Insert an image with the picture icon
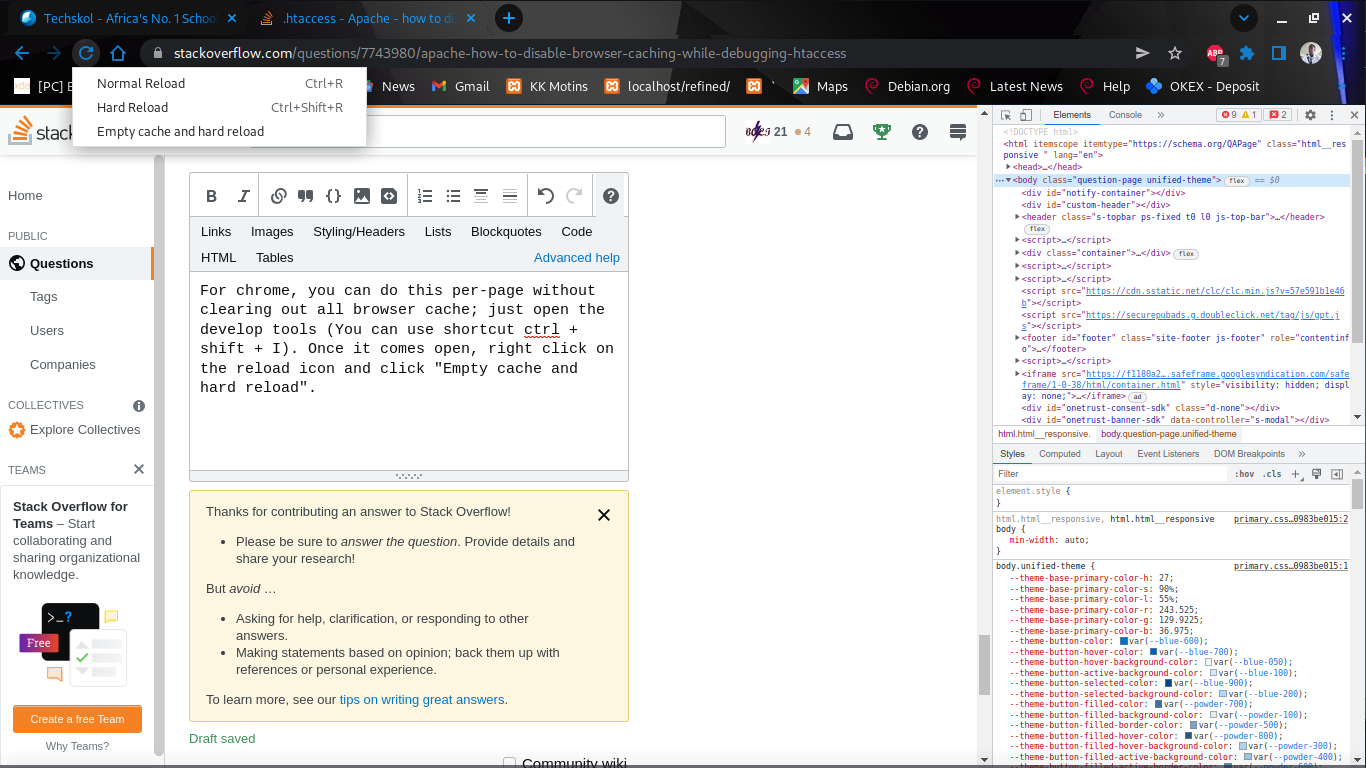 click(x=362, y=196)
